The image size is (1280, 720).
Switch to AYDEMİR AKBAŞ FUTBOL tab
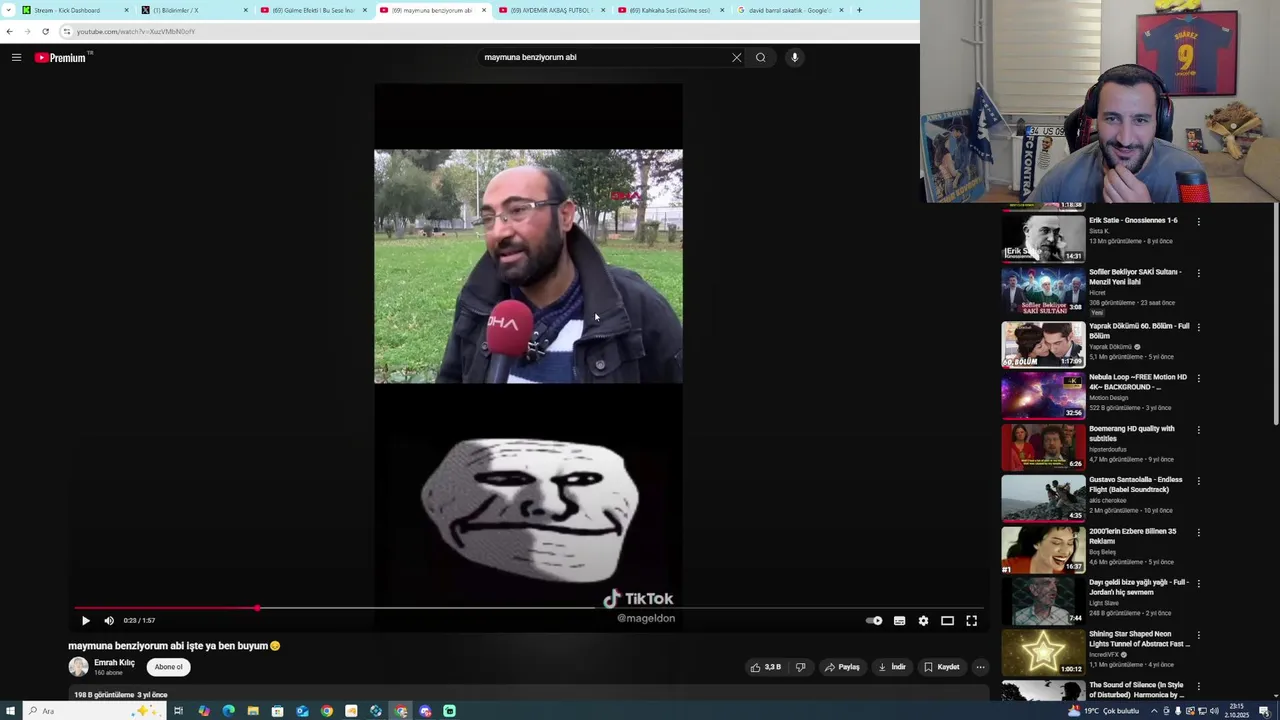[x=551, y=10]
